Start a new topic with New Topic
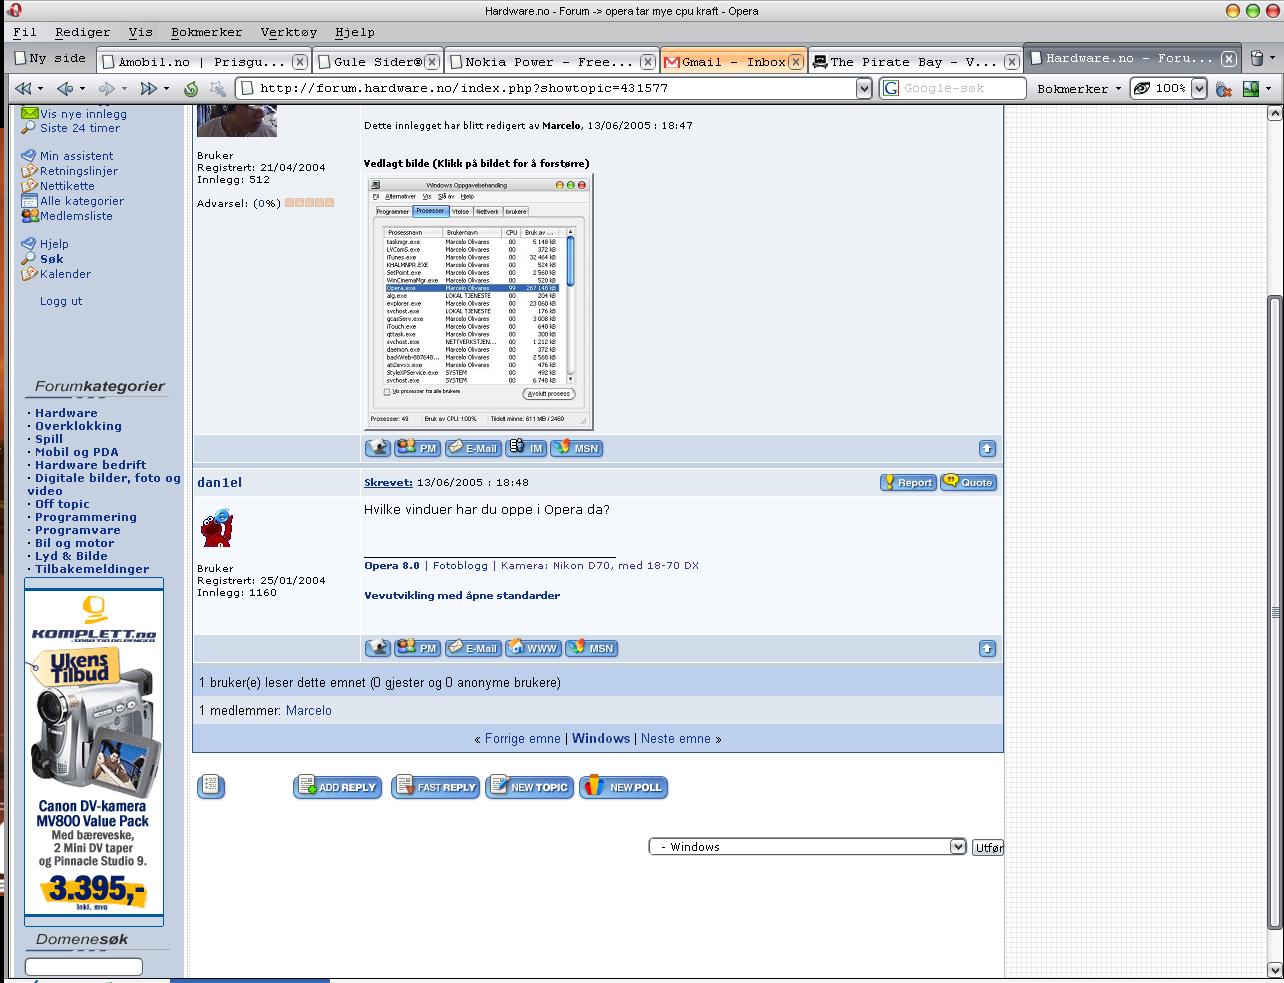 point(530,787)
